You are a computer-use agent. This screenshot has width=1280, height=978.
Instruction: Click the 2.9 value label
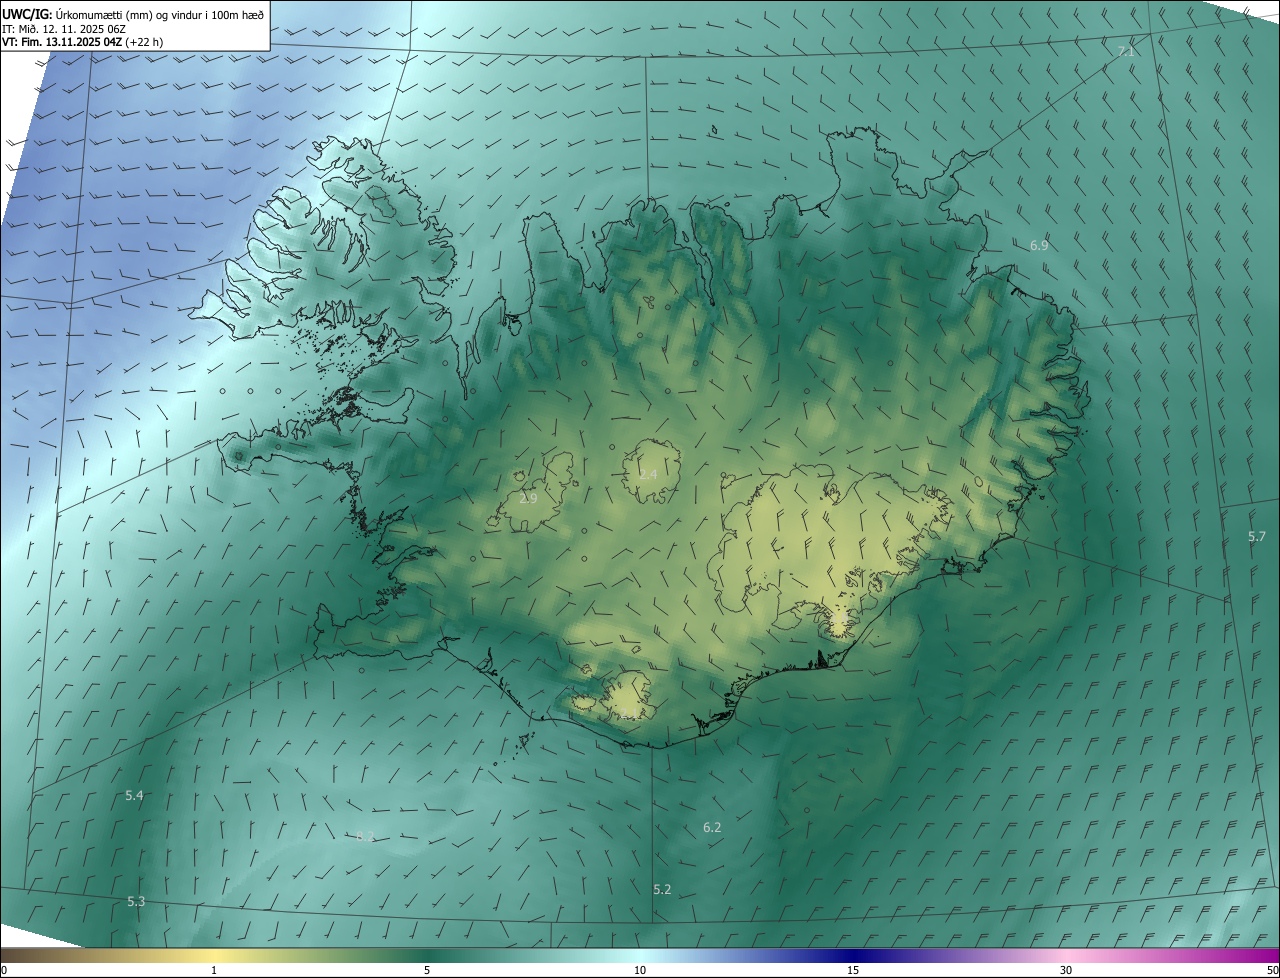(528, 498)
